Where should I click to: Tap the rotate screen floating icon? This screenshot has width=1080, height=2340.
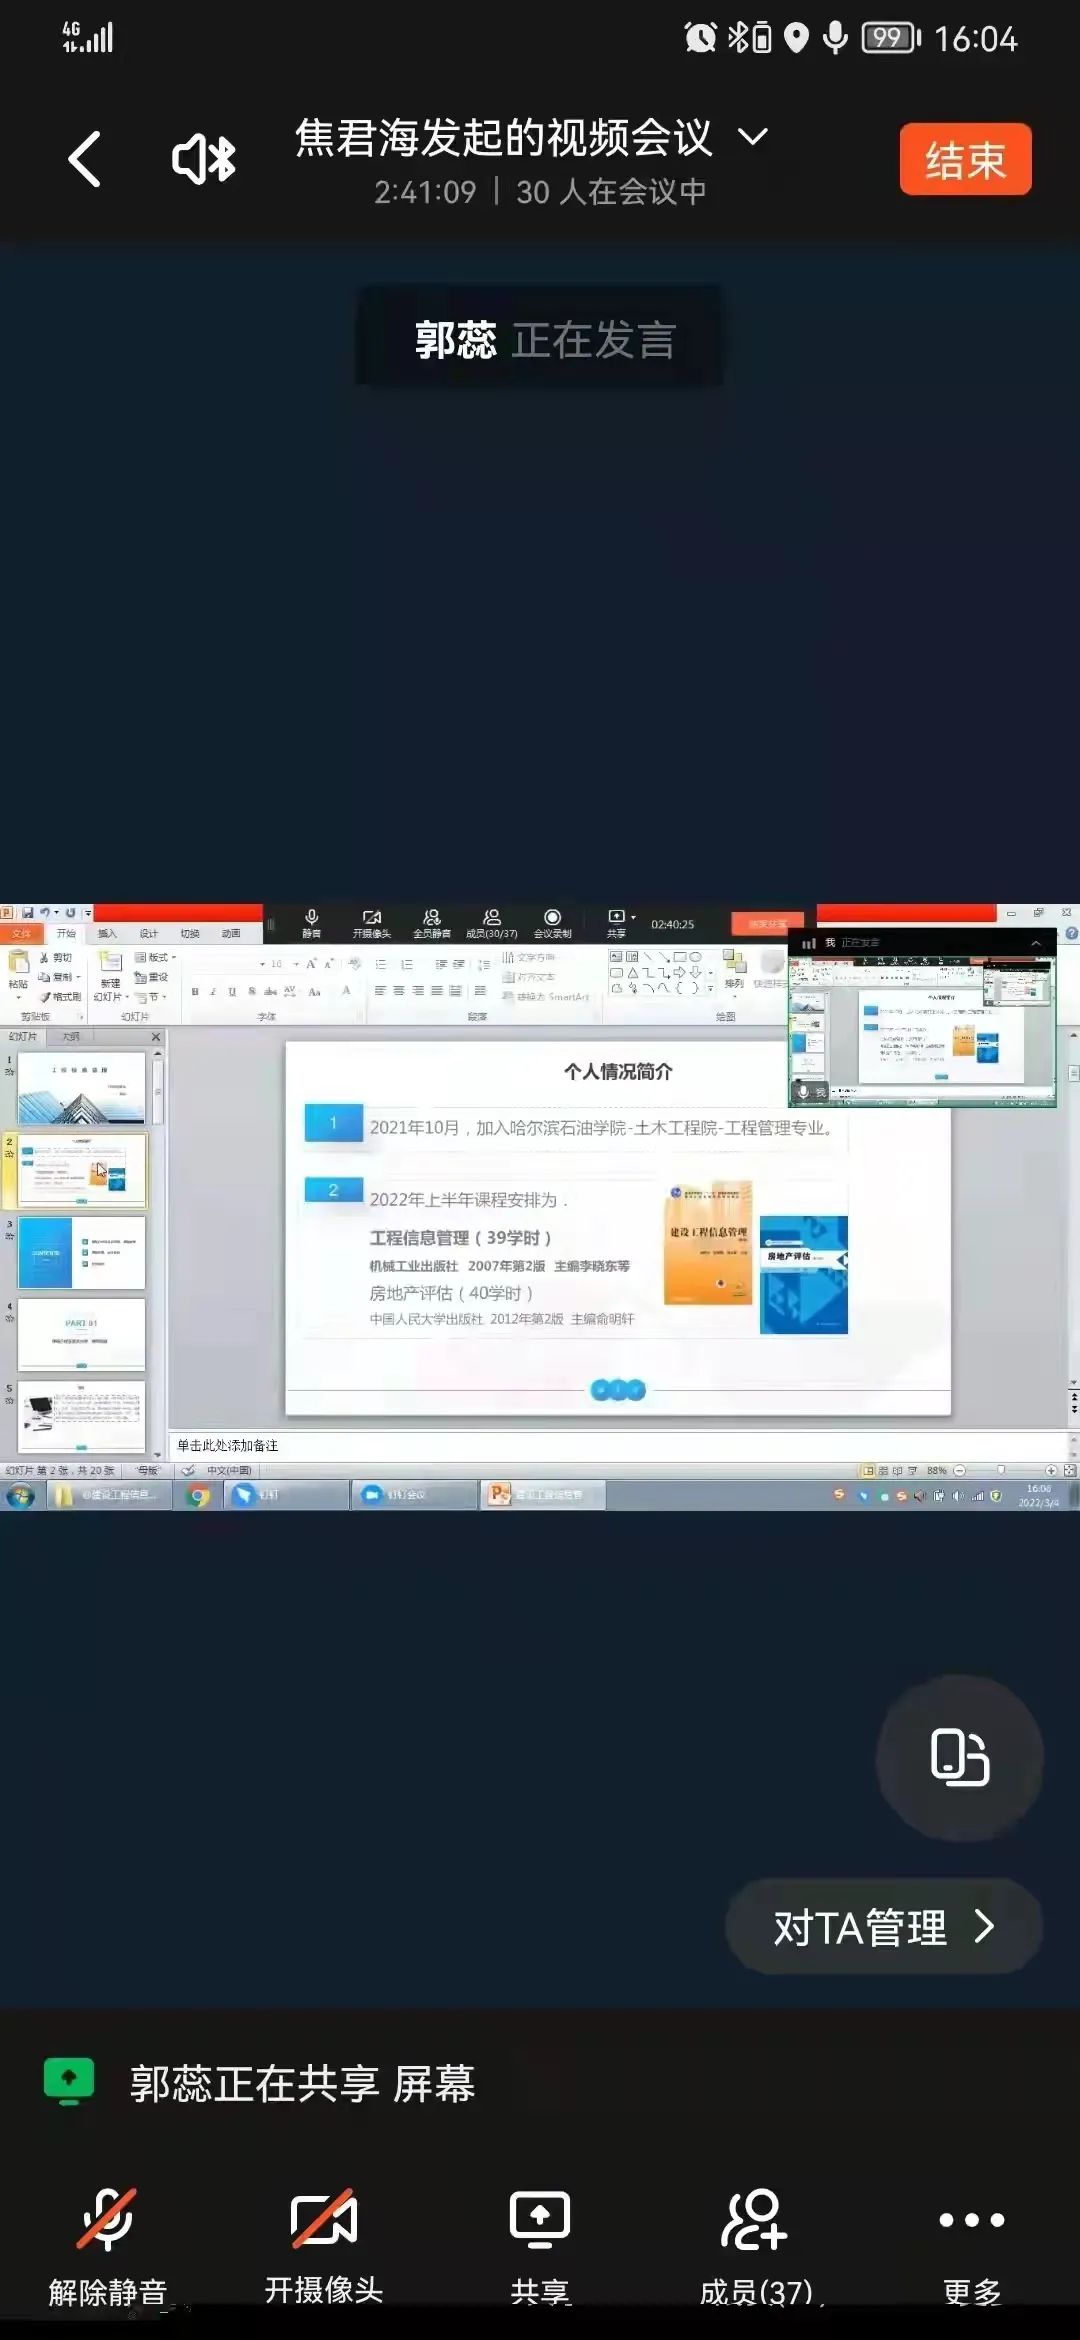959,1757
